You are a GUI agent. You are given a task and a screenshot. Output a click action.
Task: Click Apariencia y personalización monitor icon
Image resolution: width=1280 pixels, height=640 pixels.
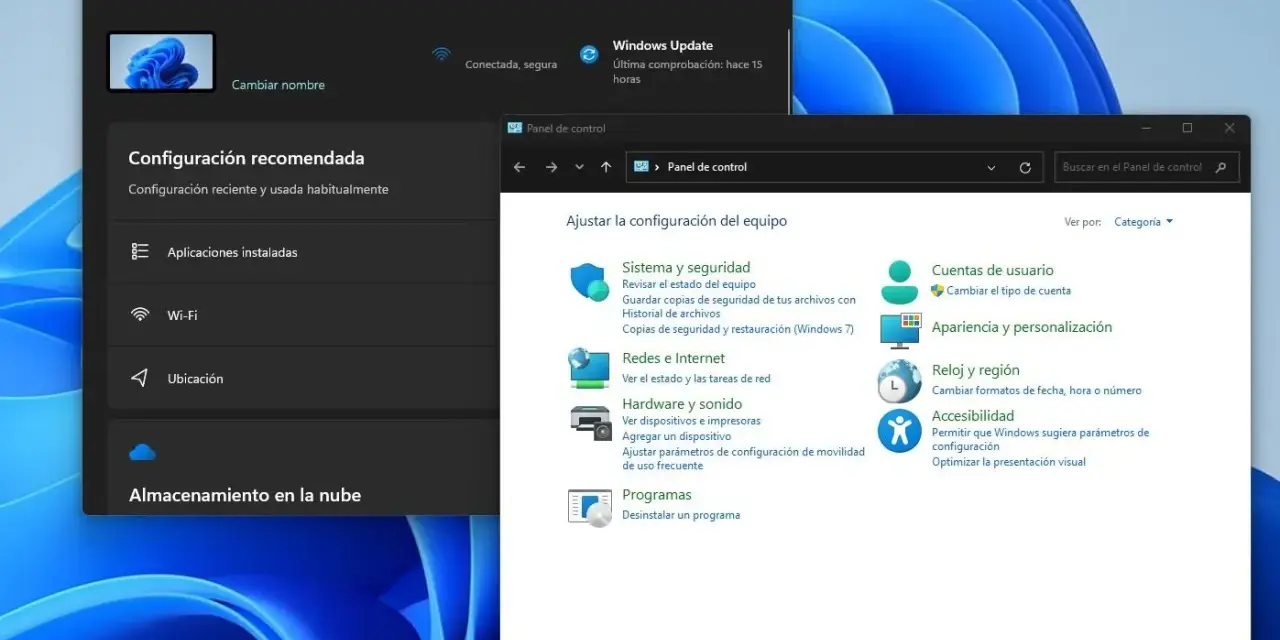pos(900,329)
